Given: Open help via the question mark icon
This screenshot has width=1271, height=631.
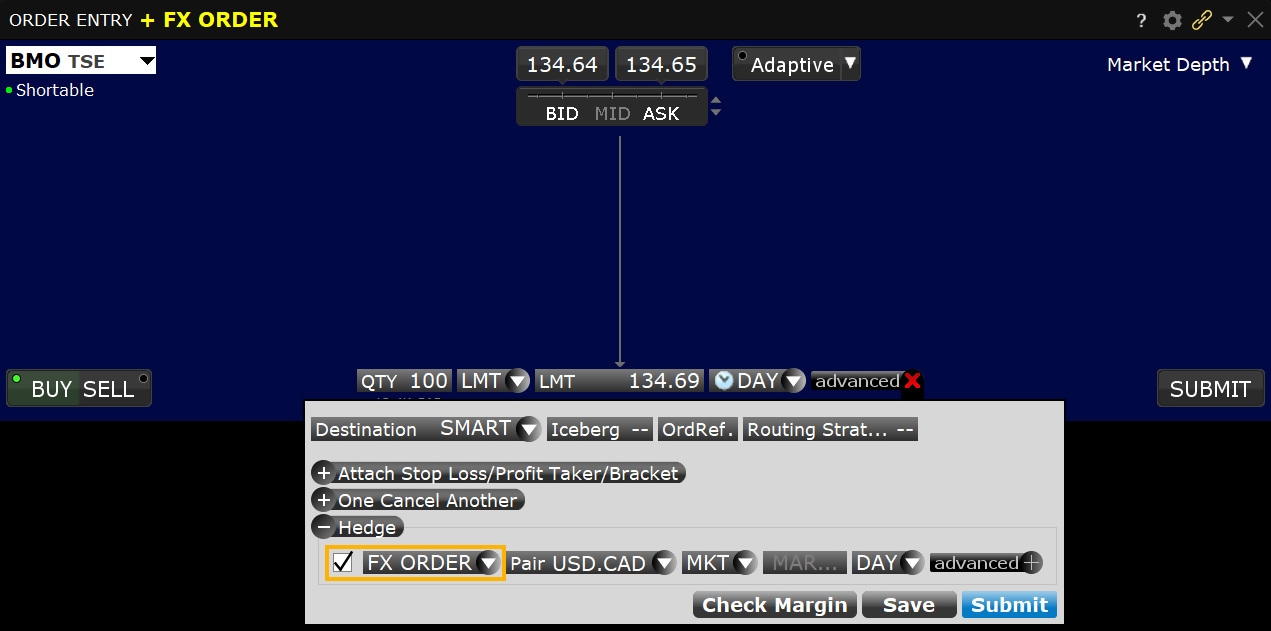Looking at the screenshot, I should tap(1141, 20).
